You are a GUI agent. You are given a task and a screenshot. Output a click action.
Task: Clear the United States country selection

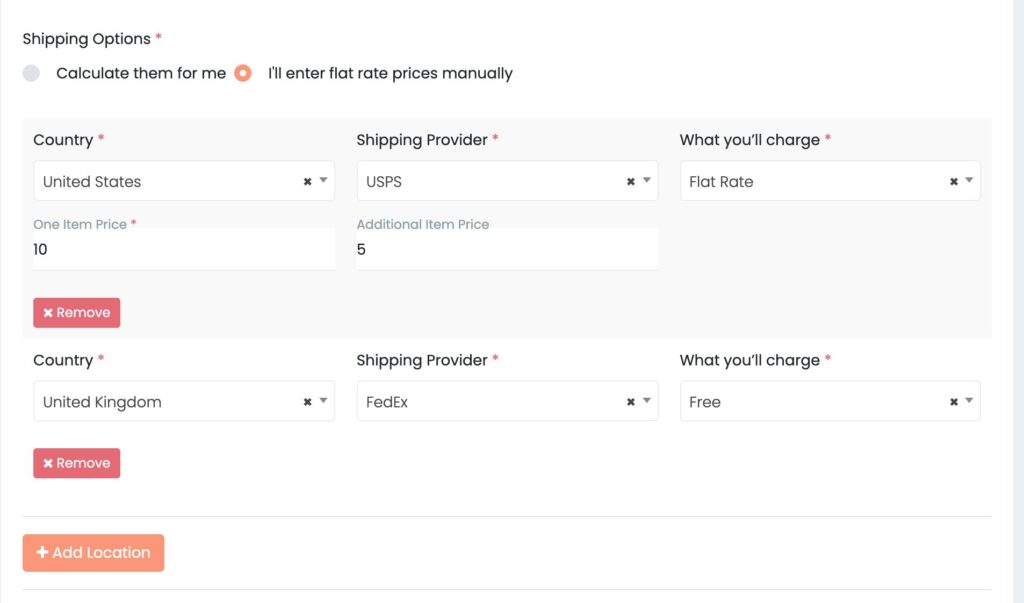(x=308, y=181)
